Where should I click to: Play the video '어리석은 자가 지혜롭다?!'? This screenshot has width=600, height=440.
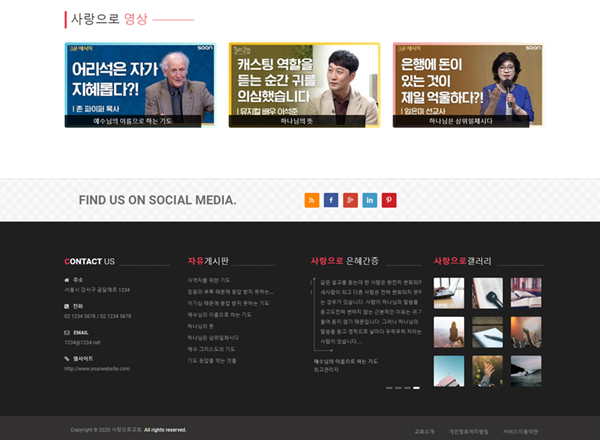[139, 85]
